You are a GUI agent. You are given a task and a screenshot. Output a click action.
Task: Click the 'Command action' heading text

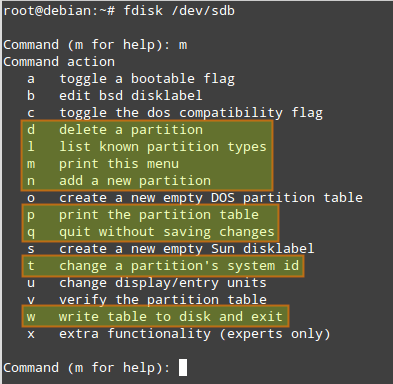coord(59,62)
